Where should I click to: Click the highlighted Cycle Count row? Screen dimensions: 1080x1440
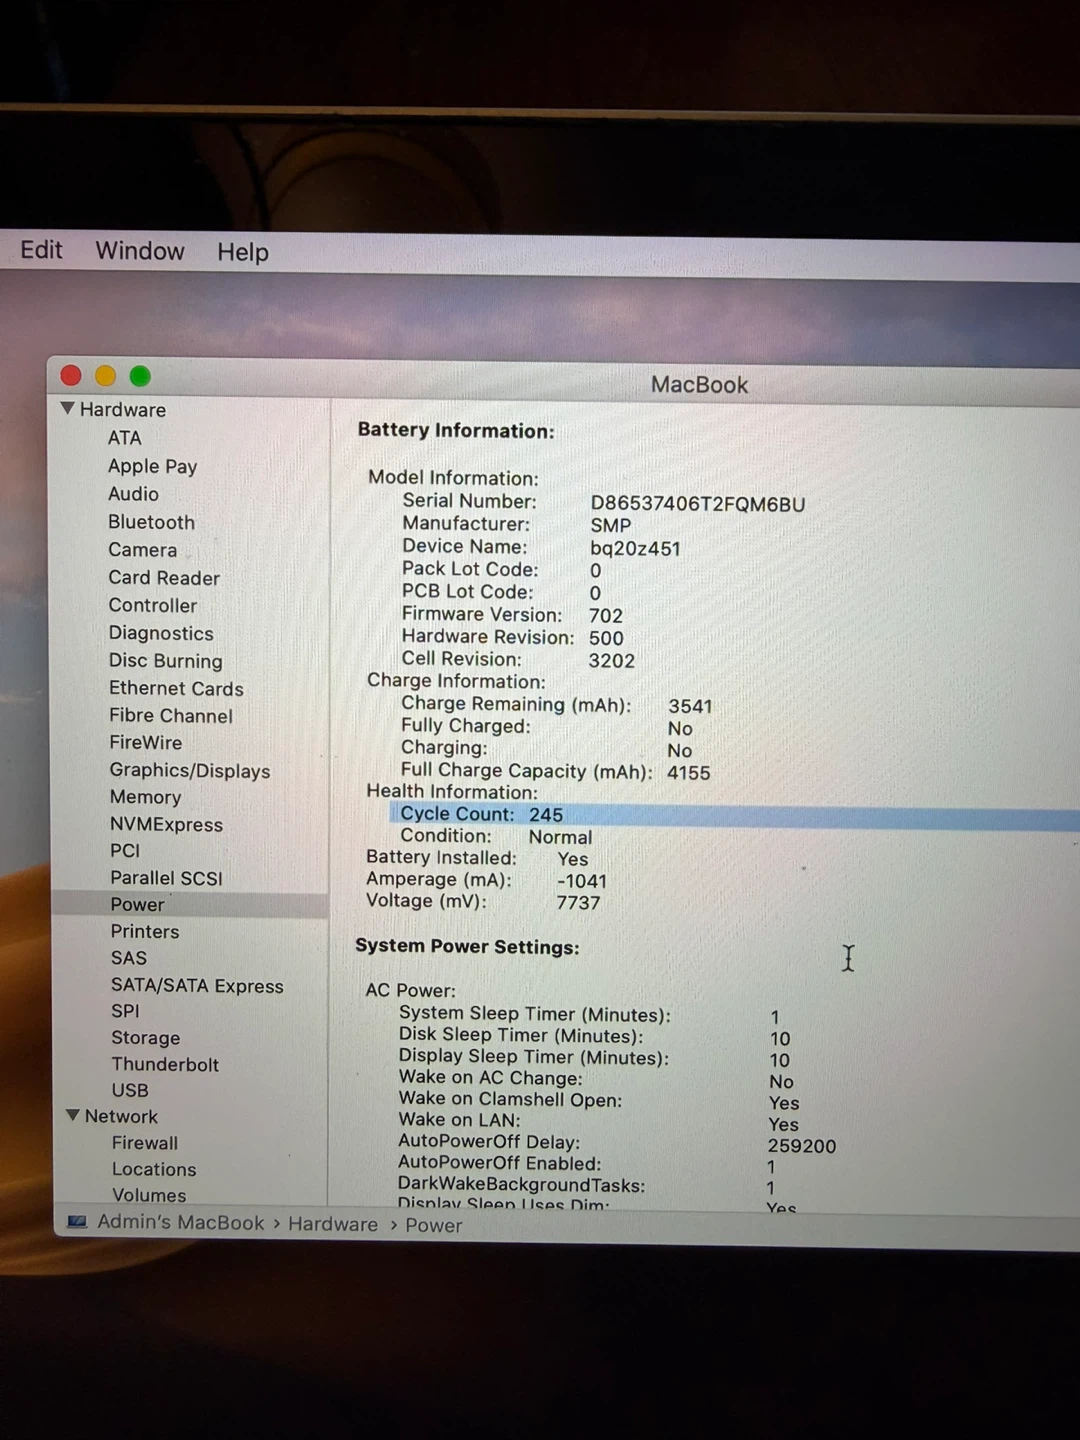(x=734, y=816)
